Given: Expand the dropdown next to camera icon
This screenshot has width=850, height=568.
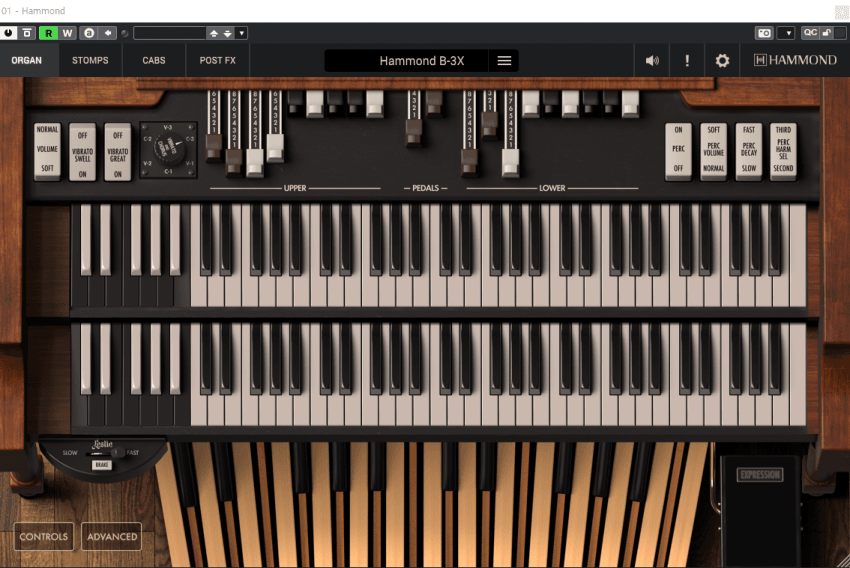Looking at the screenshot, I should click(x=786, y=33).
